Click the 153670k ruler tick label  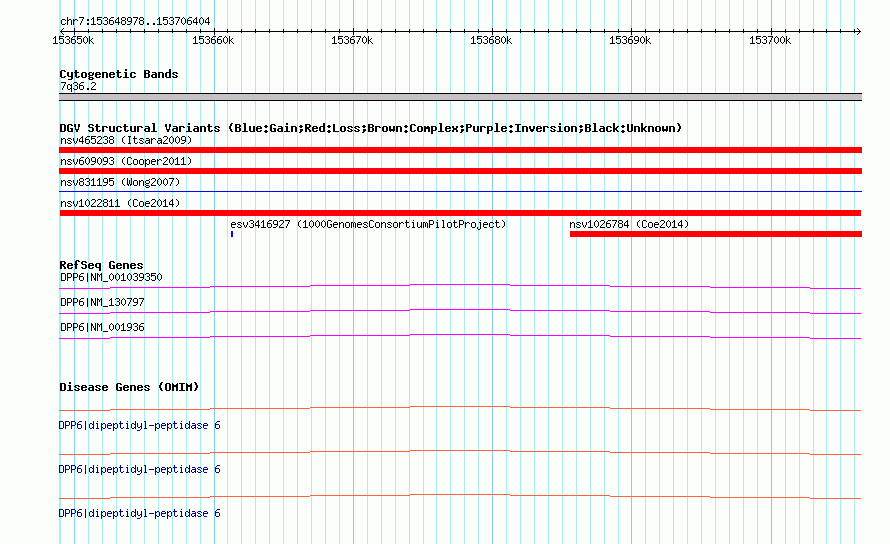[352, 40]
